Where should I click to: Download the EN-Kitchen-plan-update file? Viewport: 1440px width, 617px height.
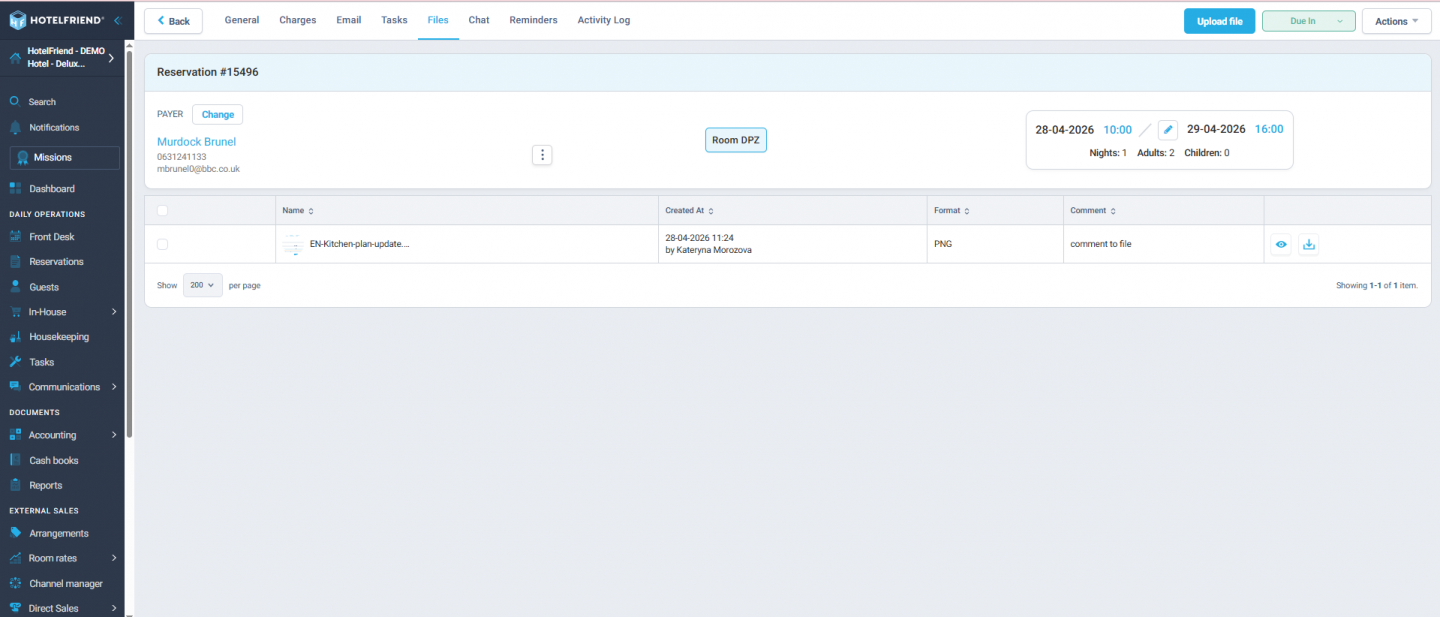1308,244
